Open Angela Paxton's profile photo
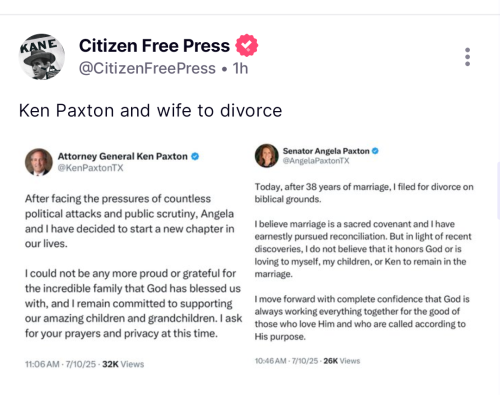This screenshot has width=500, height=395. click(x=267, y=156)
